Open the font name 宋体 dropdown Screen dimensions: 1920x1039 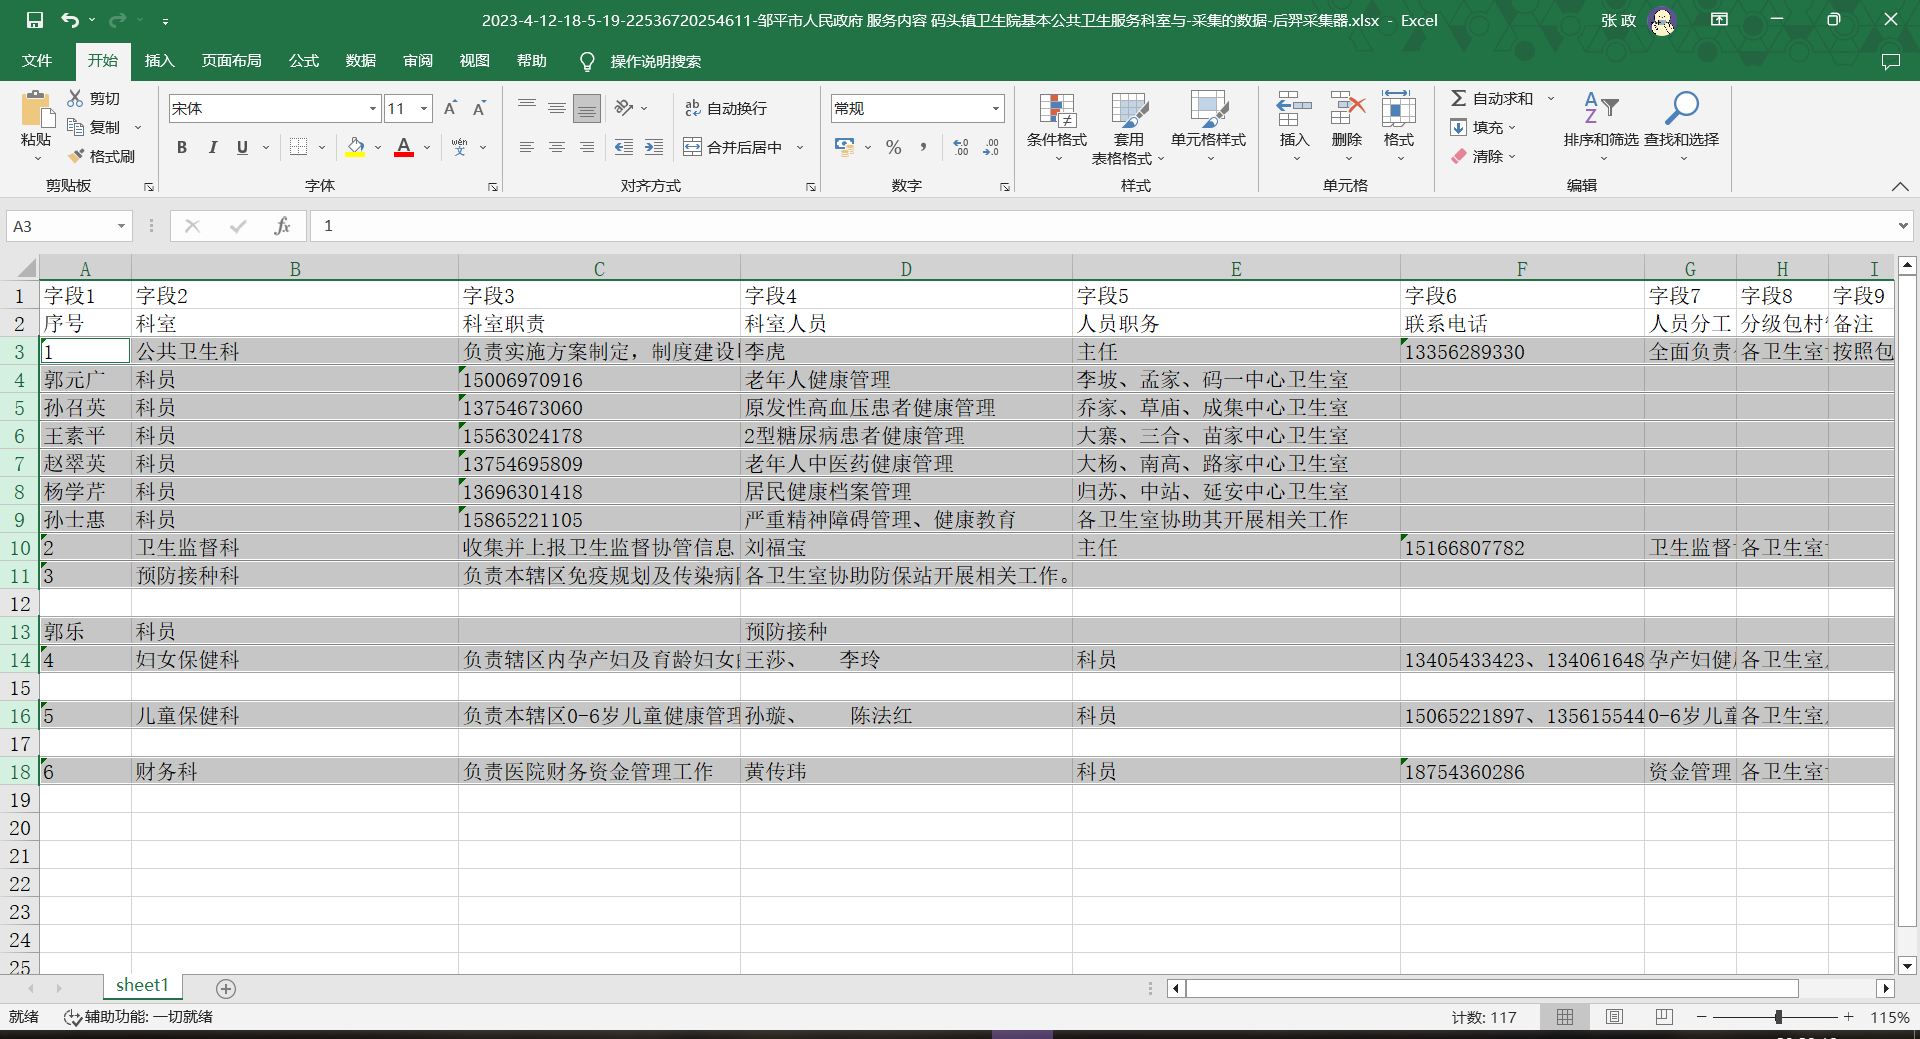click(373, 108)
